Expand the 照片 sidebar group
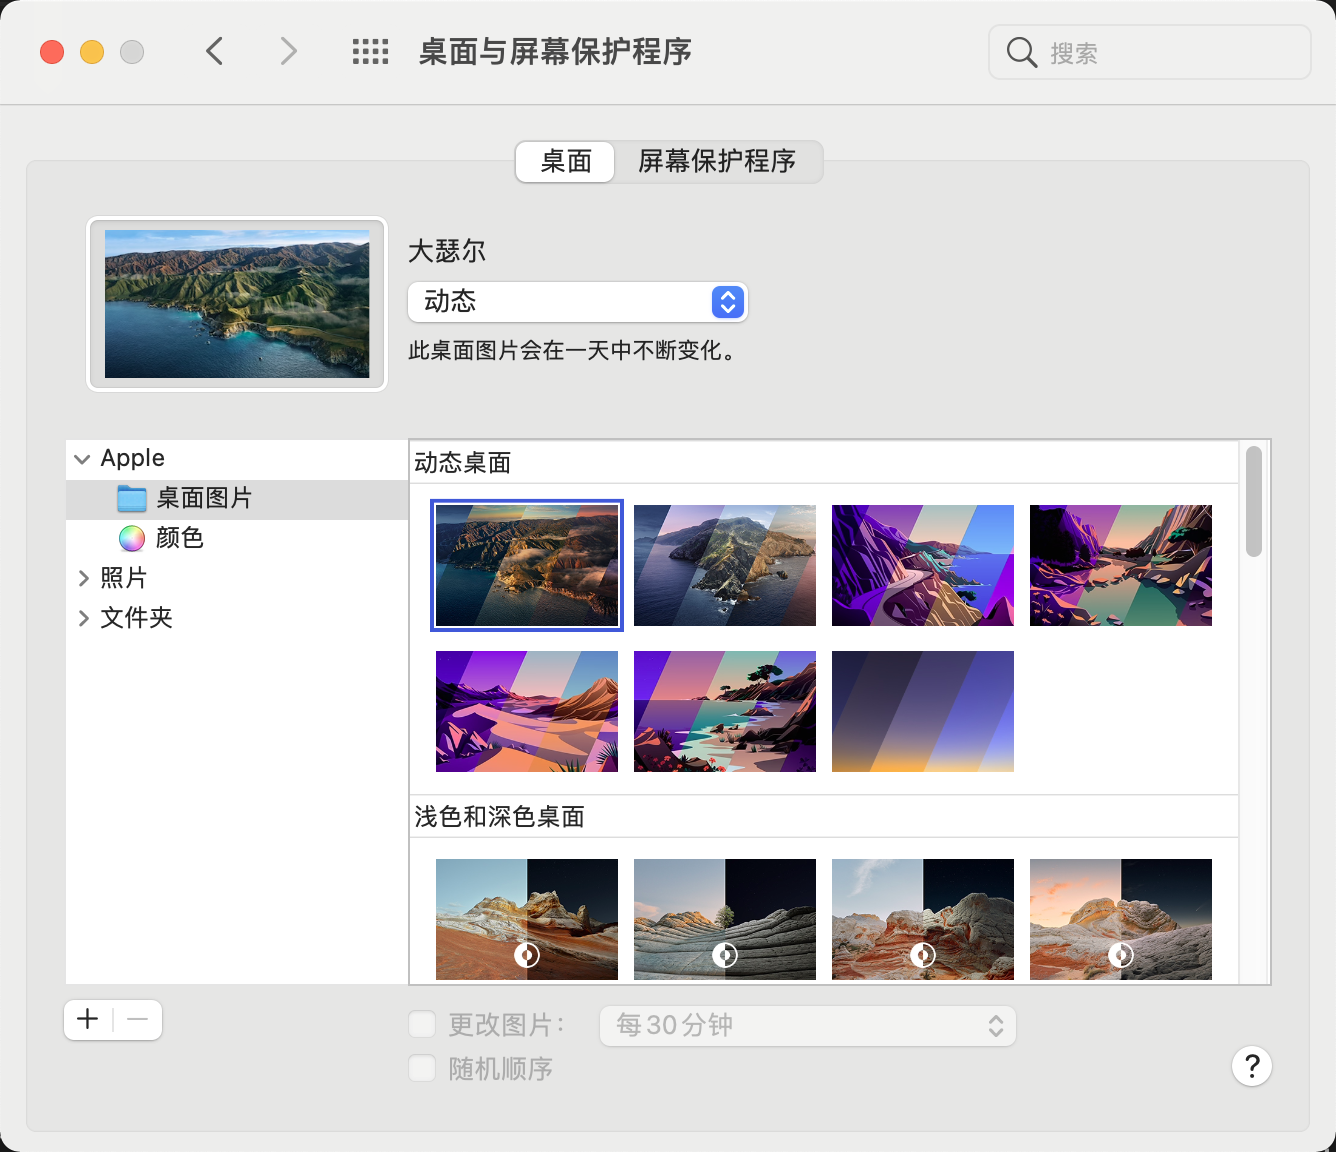Screen dimensions: 1336x1152 tap(83, 578)
